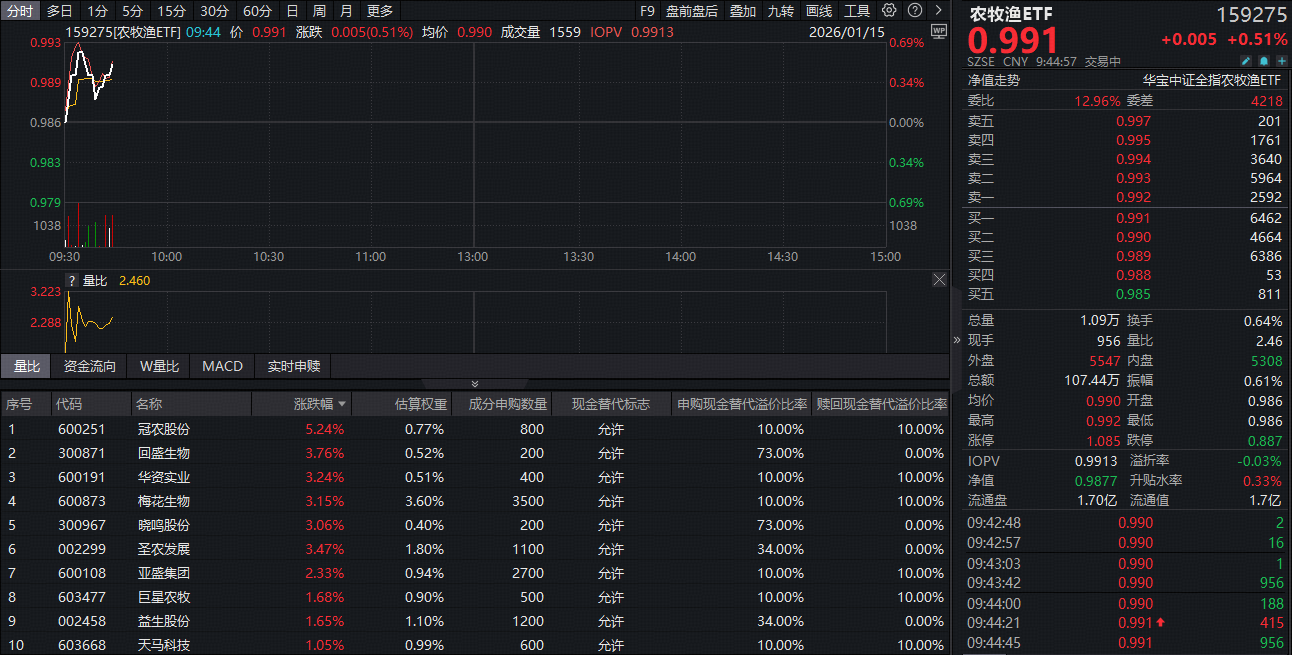The image size is (1292, 655).
Task: Click the WP icon beside the chart date
Action: coord(937,31)
